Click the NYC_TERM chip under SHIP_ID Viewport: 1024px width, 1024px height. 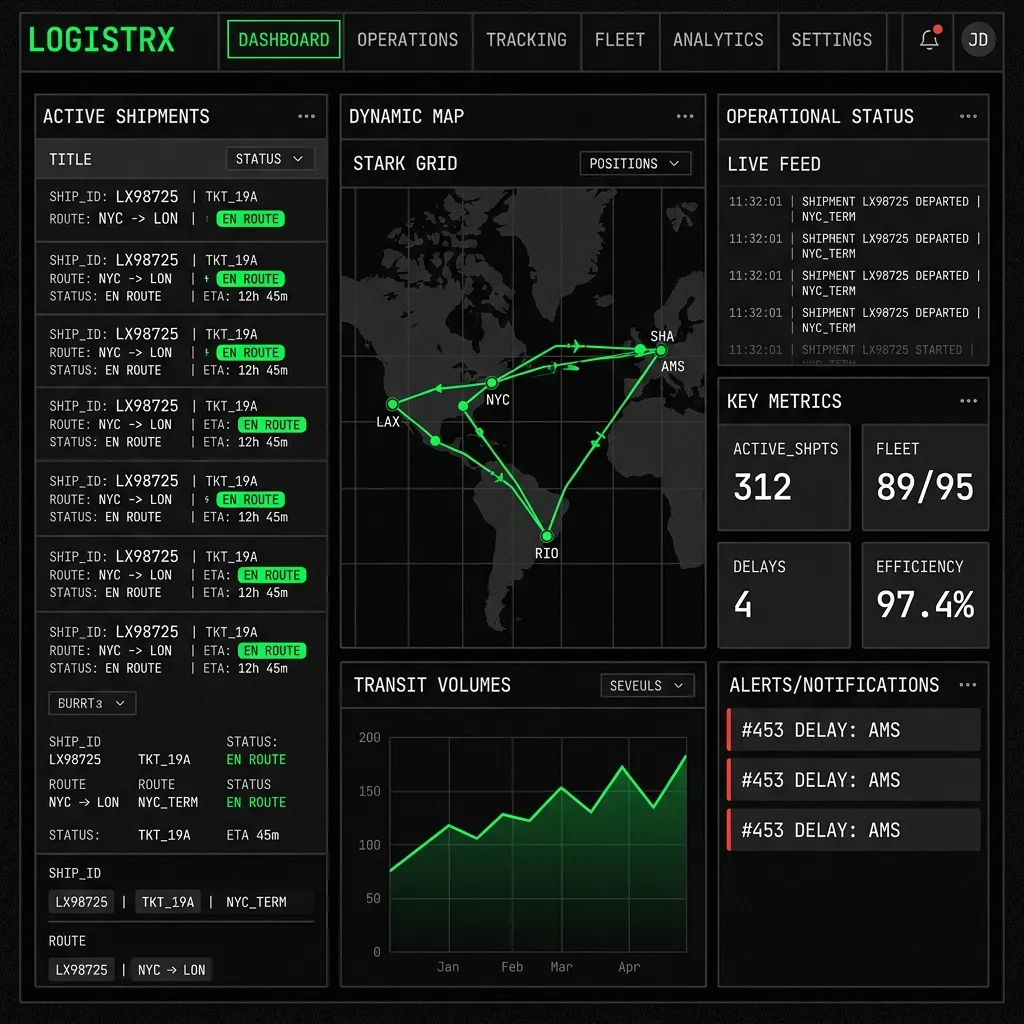click(256, 902)
